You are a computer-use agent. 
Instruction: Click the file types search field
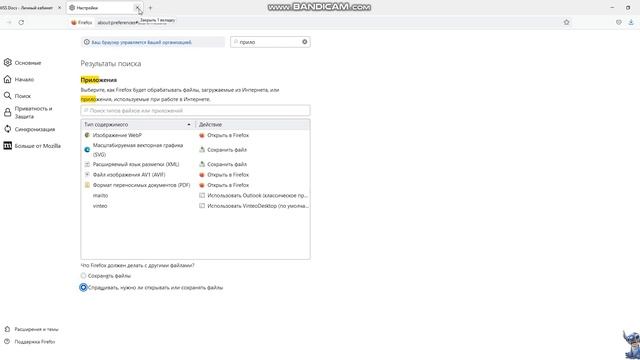click(195, 111)
